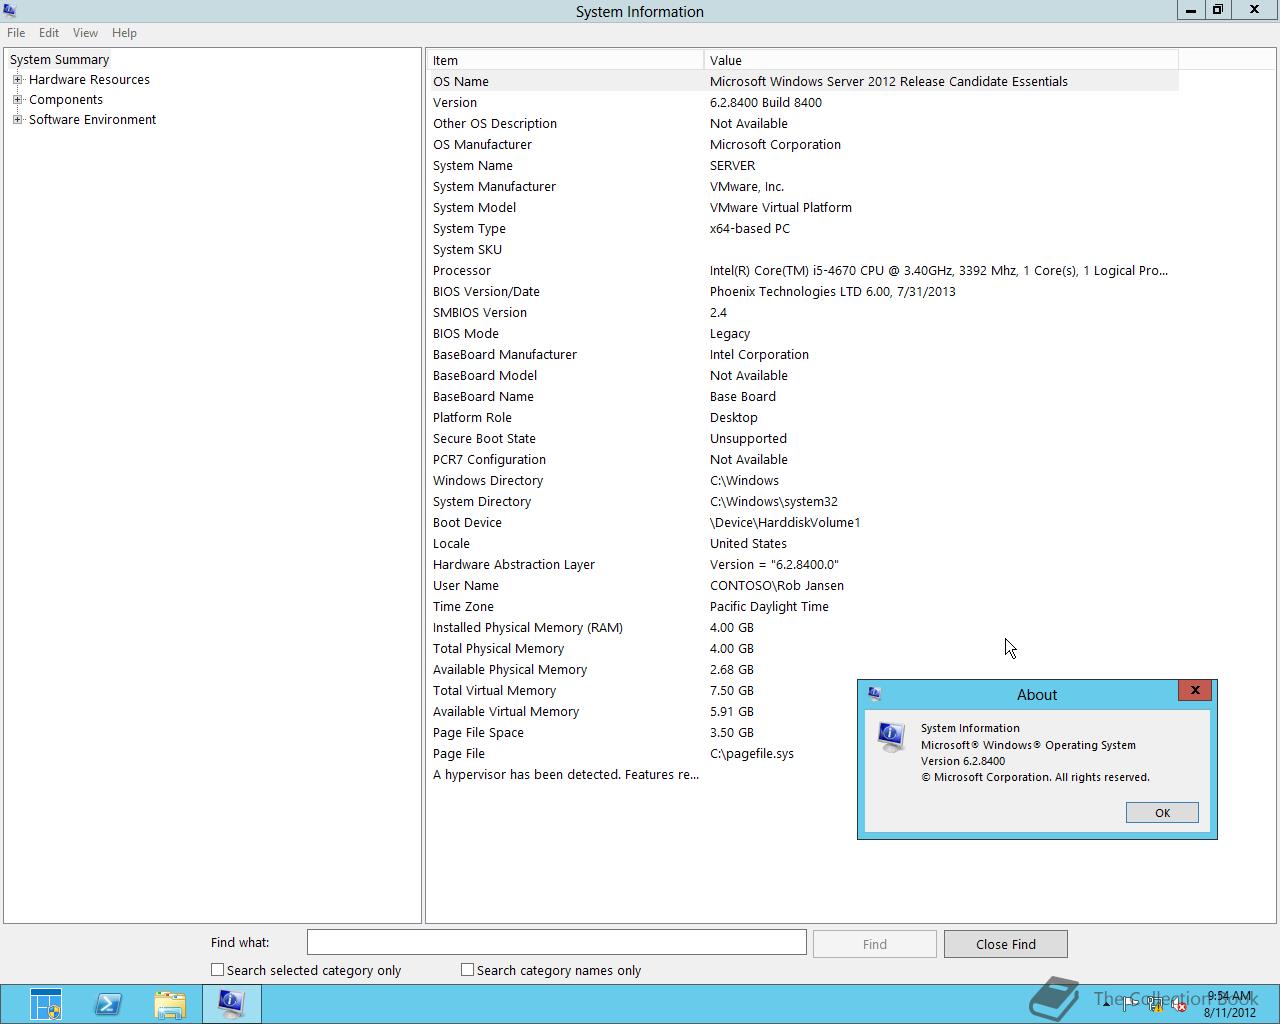Viewport: 1280px width, 1024px height.
Task: Click the Intel Core i5-4670 value
Action: tap(939, 270)
